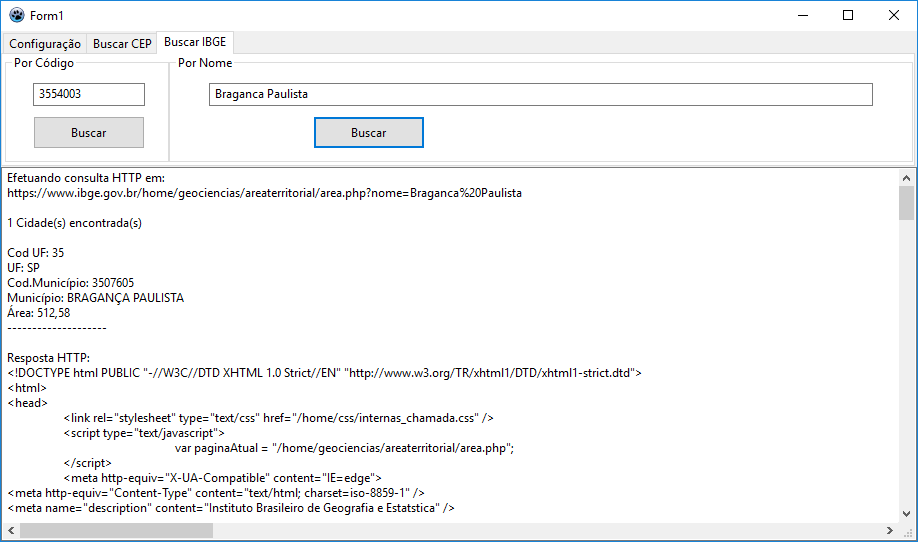Click the 'UF: SP' line
Image resolution: width=918 pixels, height=542 pixels.
[x=23, y=268]
